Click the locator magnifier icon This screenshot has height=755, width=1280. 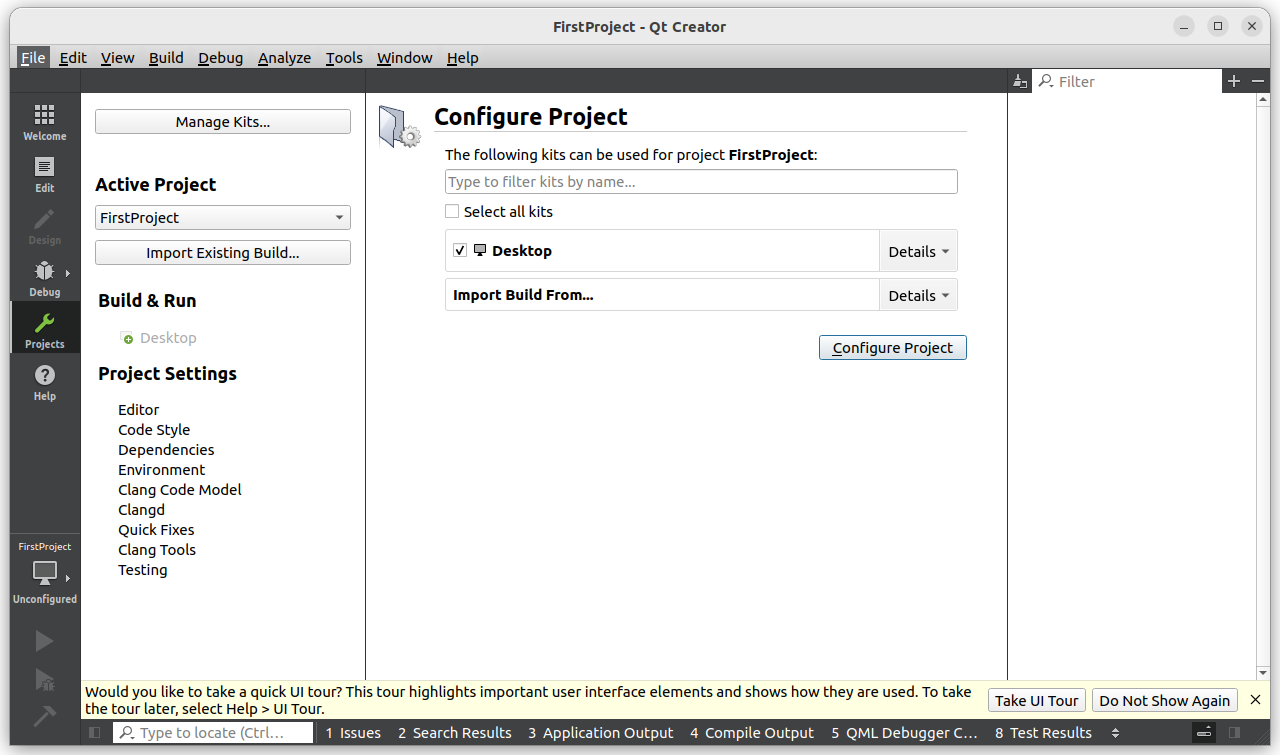click(x=127, y=733)
